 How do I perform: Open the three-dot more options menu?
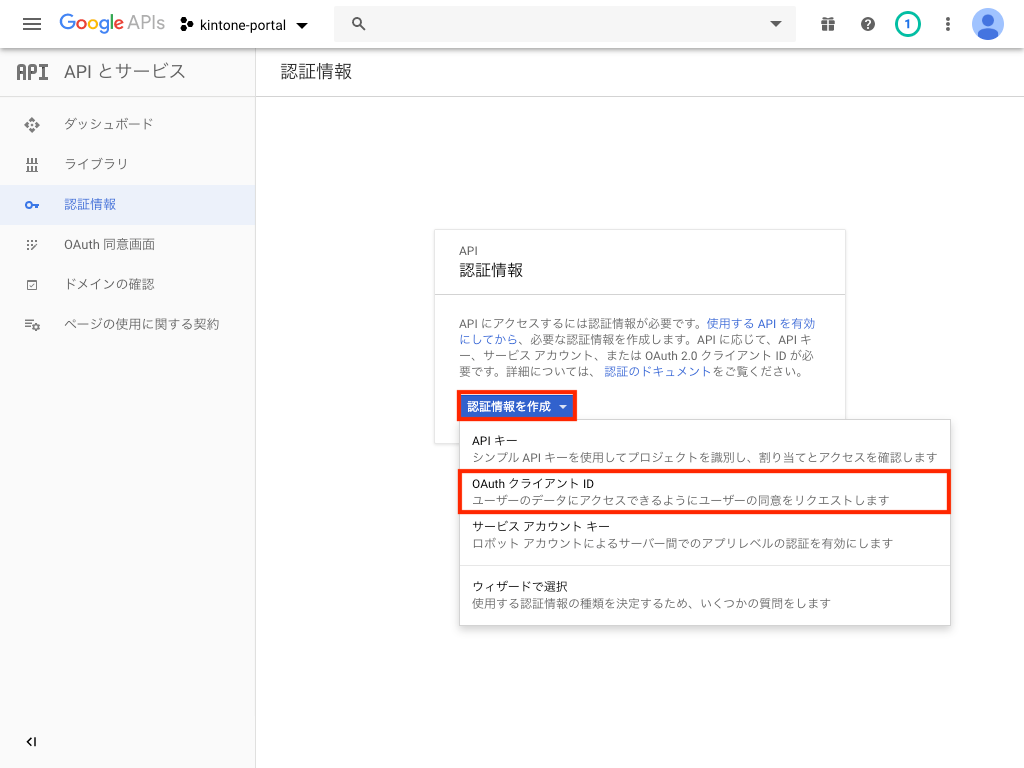click(x=948, y=24)
